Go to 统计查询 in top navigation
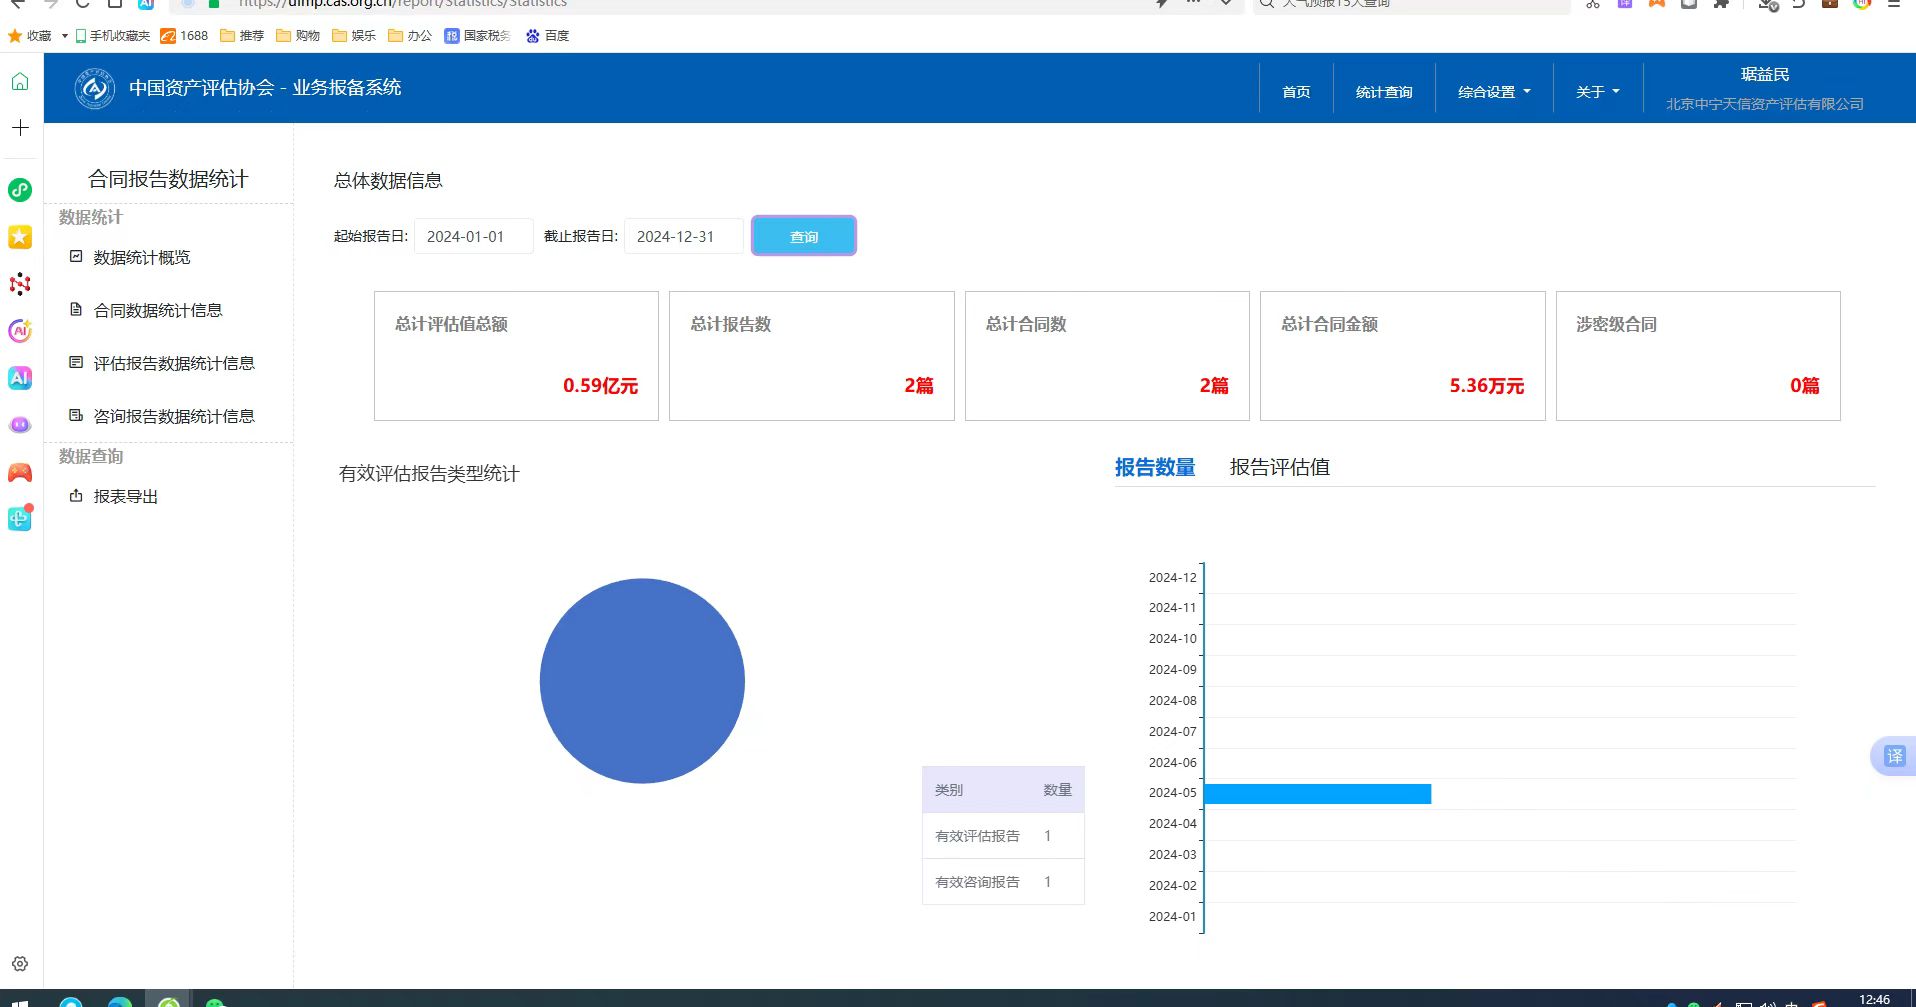This screenshot has width=1916, height=1007. tap(1384, 92)
